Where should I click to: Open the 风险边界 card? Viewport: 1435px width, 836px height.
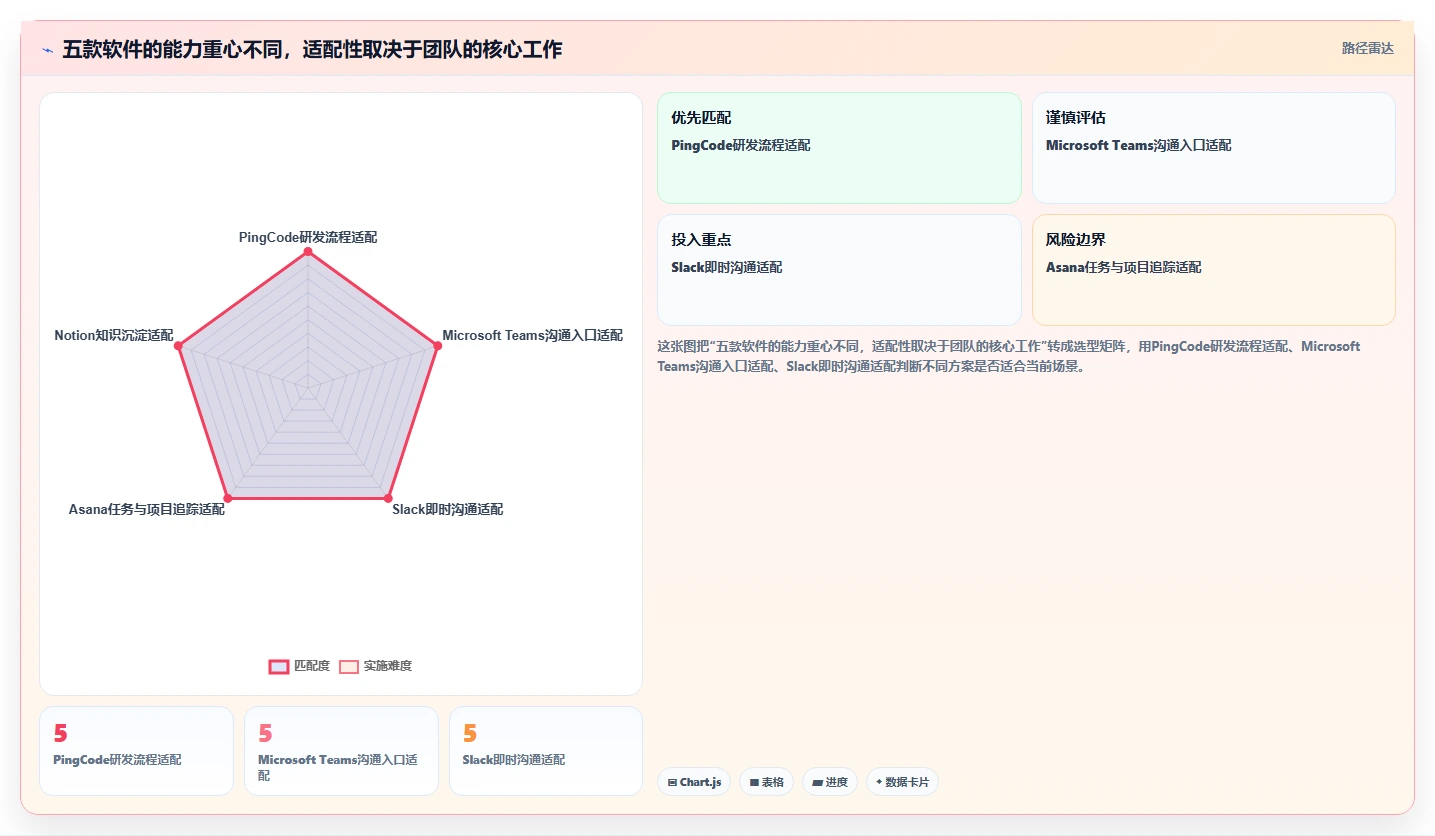[1213, 270]
